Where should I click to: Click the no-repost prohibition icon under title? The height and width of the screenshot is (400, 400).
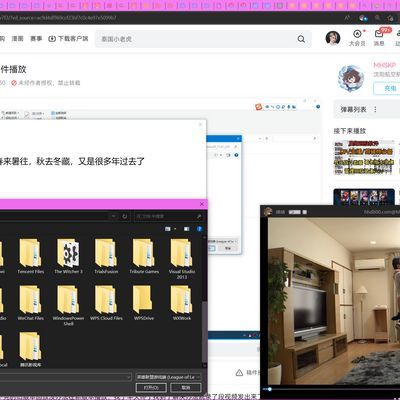(14, 83)
